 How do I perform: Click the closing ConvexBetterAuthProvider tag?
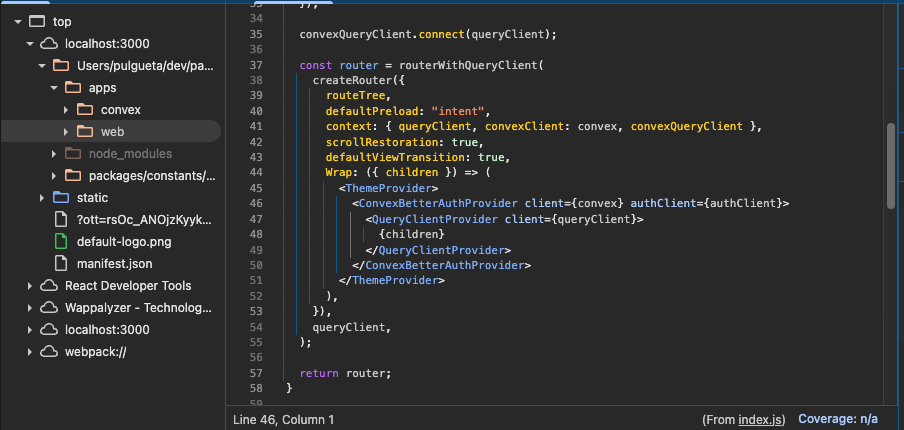(x=442, y=265)
